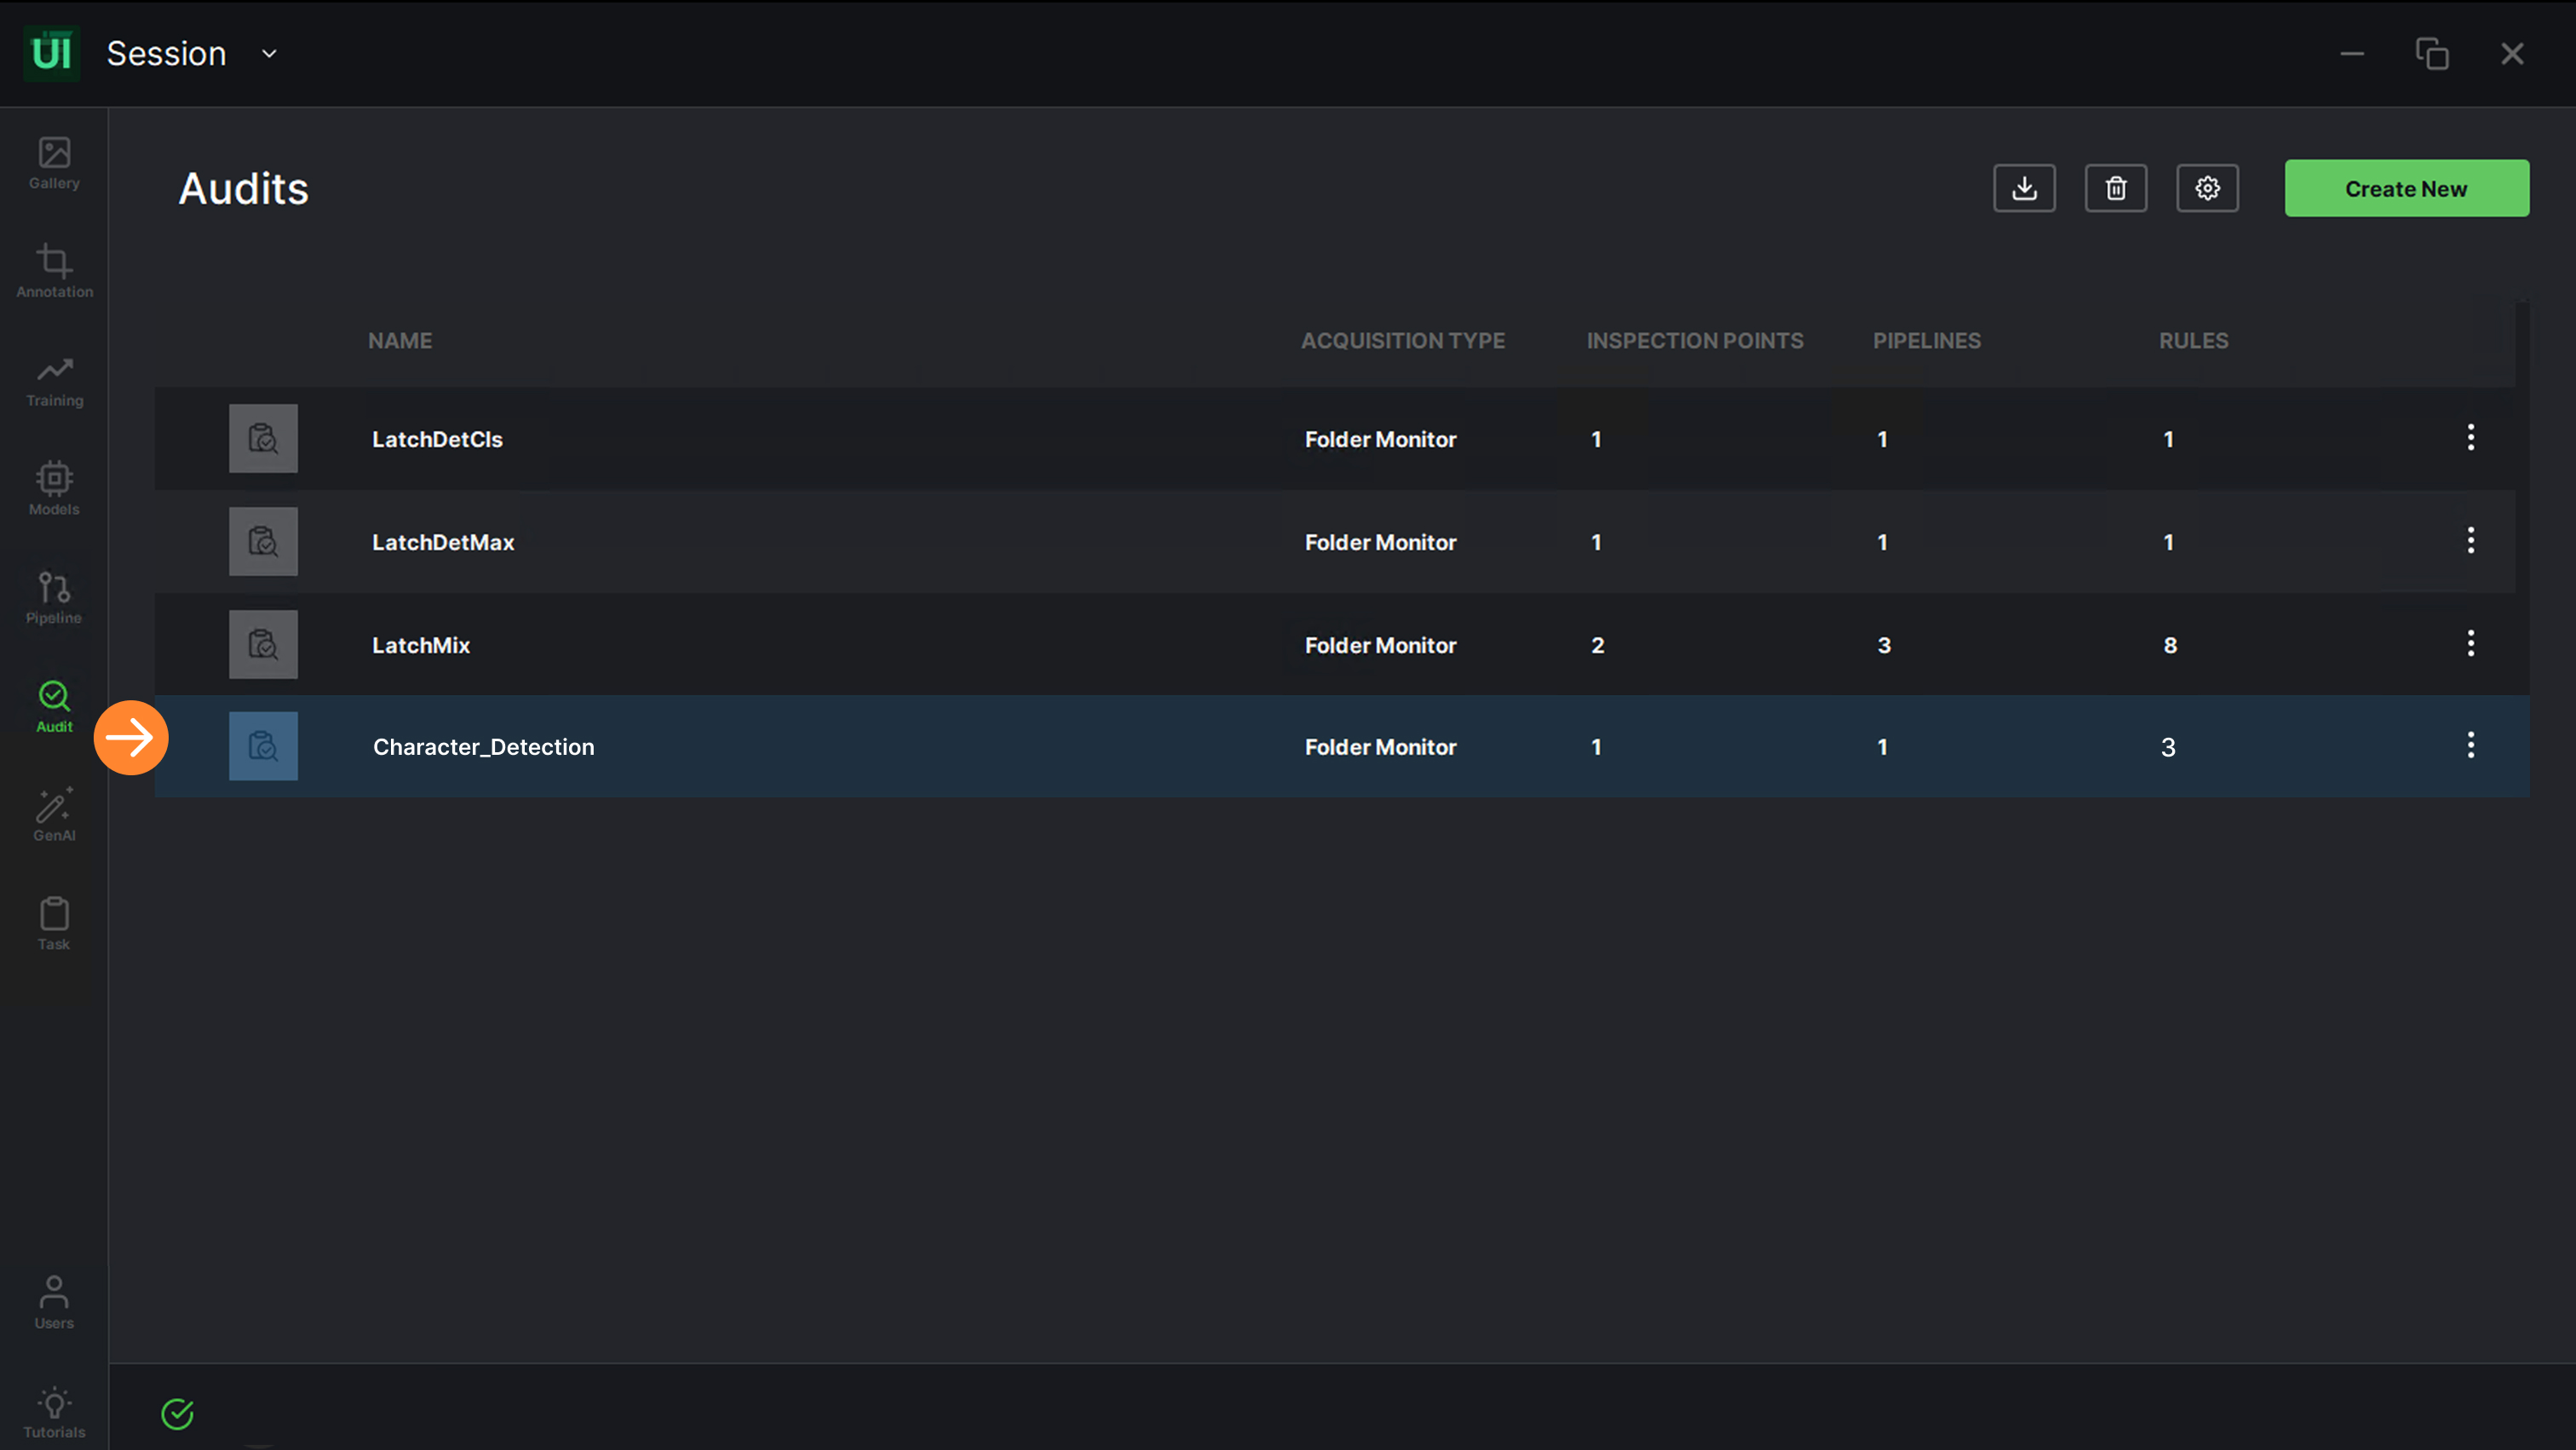Go to Annotation in sidebar
This screenshot has height=1450, width=2576.
click(54, 271)
